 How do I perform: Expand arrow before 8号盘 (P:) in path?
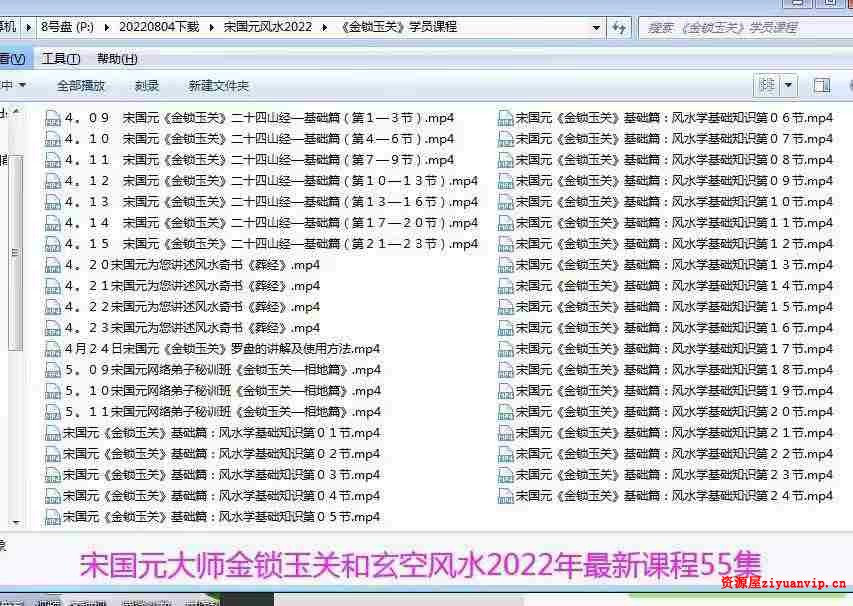28,27
